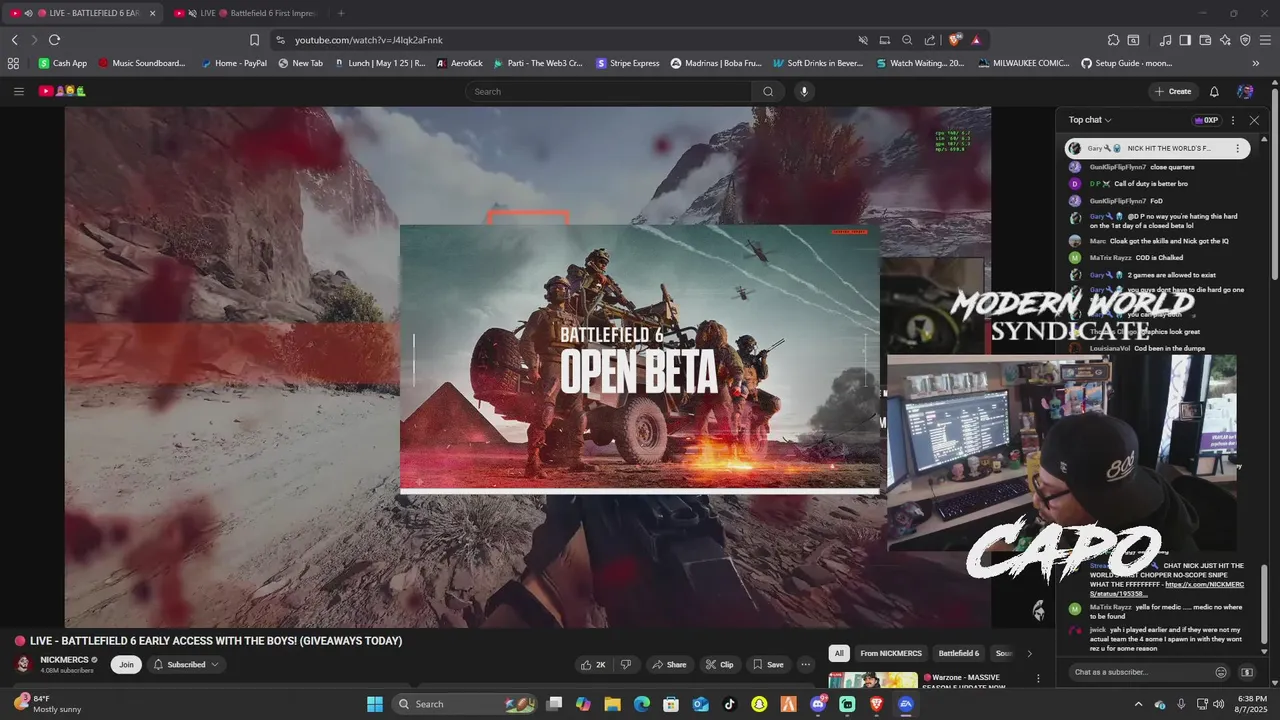
Task: Select the Battlefield 6 filter chip
Action: coord(959,653)
